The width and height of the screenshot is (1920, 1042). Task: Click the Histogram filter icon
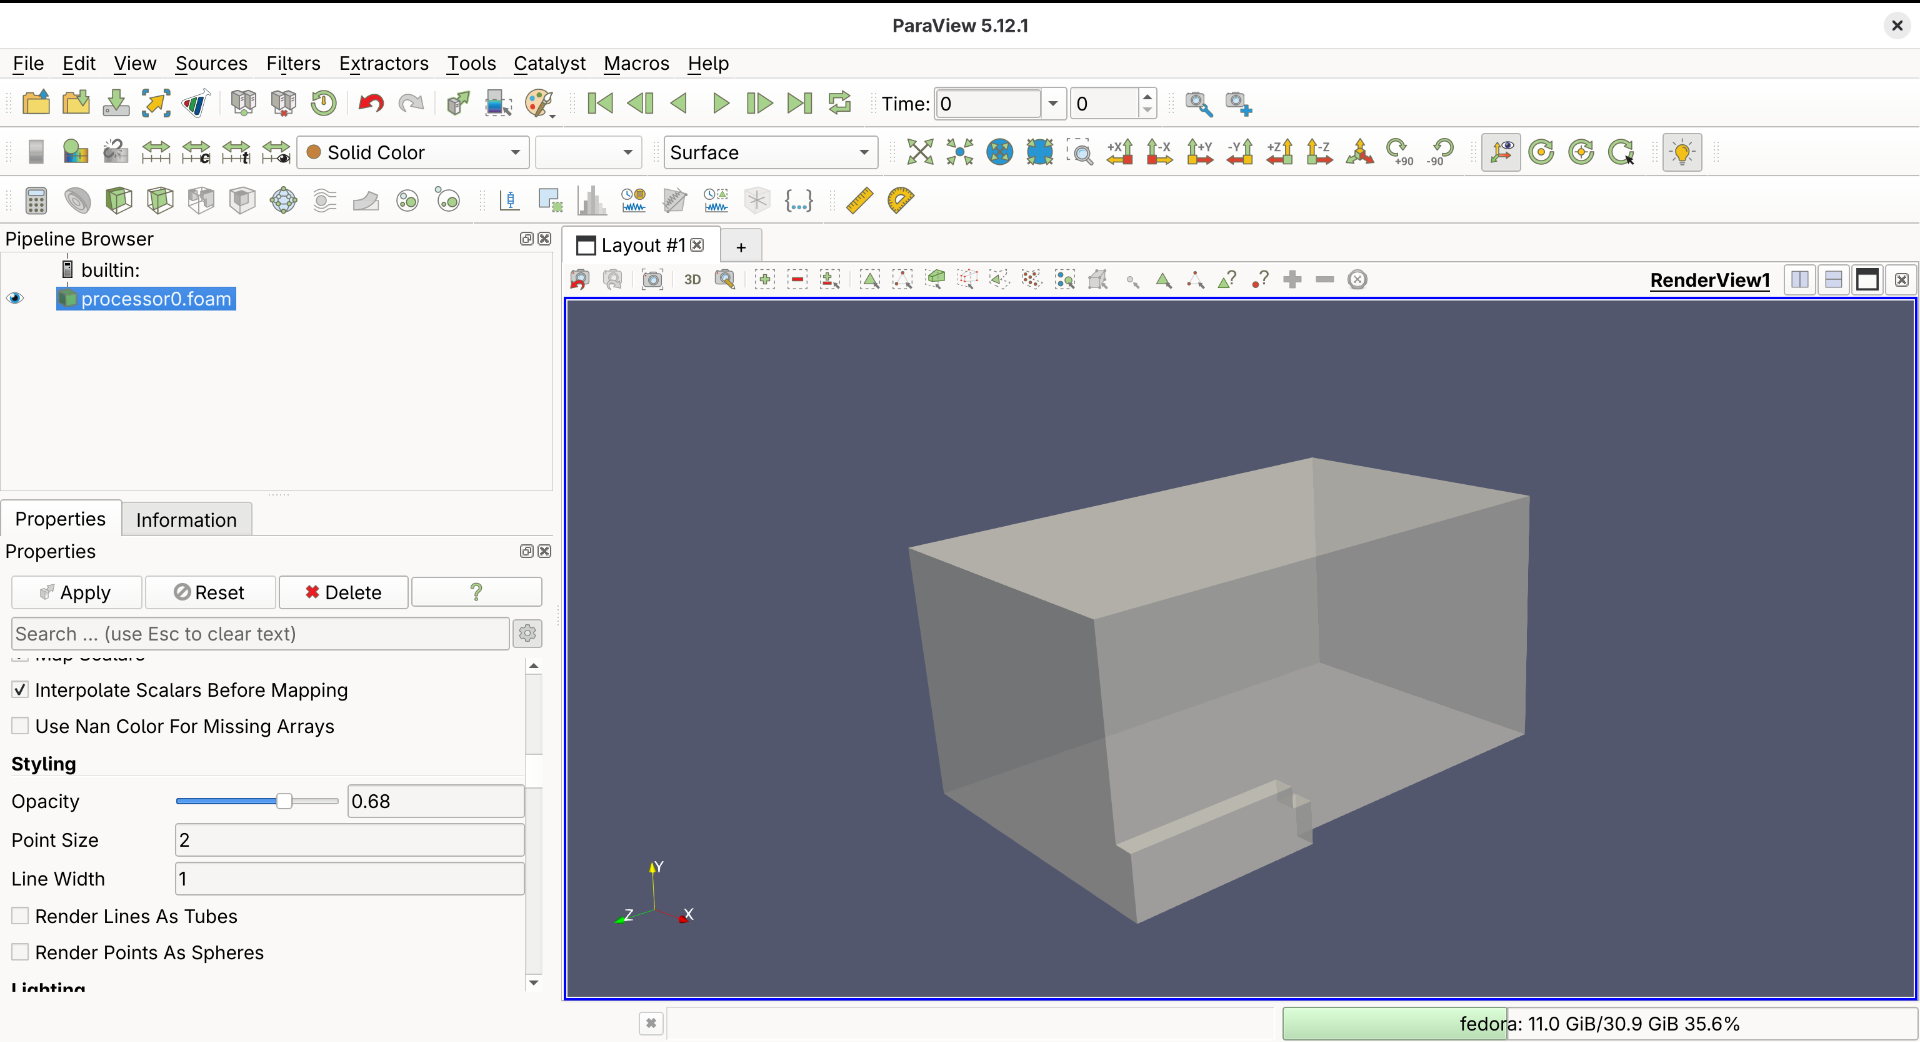click(x=592, y=200)
